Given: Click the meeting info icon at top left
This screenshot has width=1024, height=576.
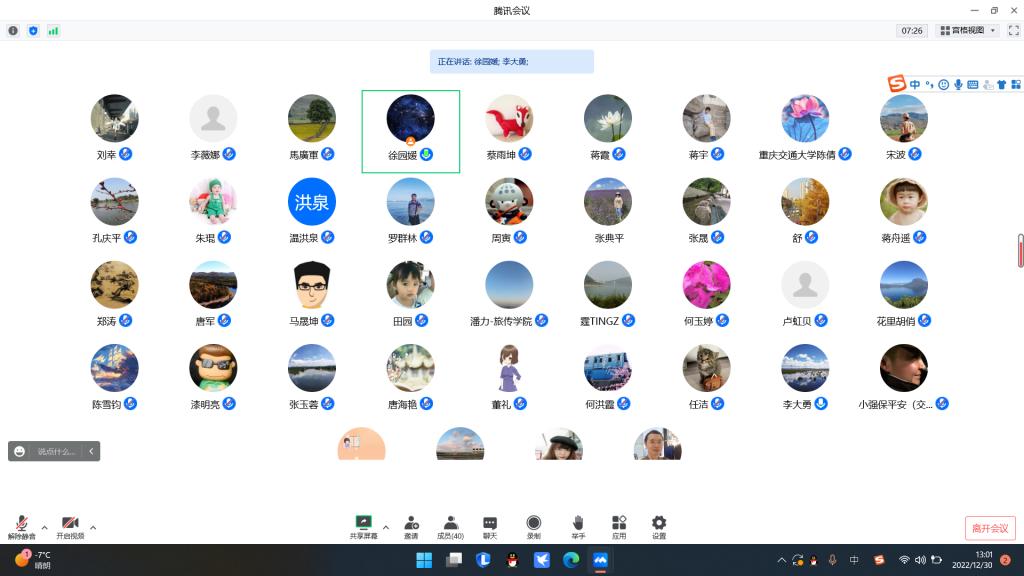Looking at the screenshot, I should tap(13, 31).
